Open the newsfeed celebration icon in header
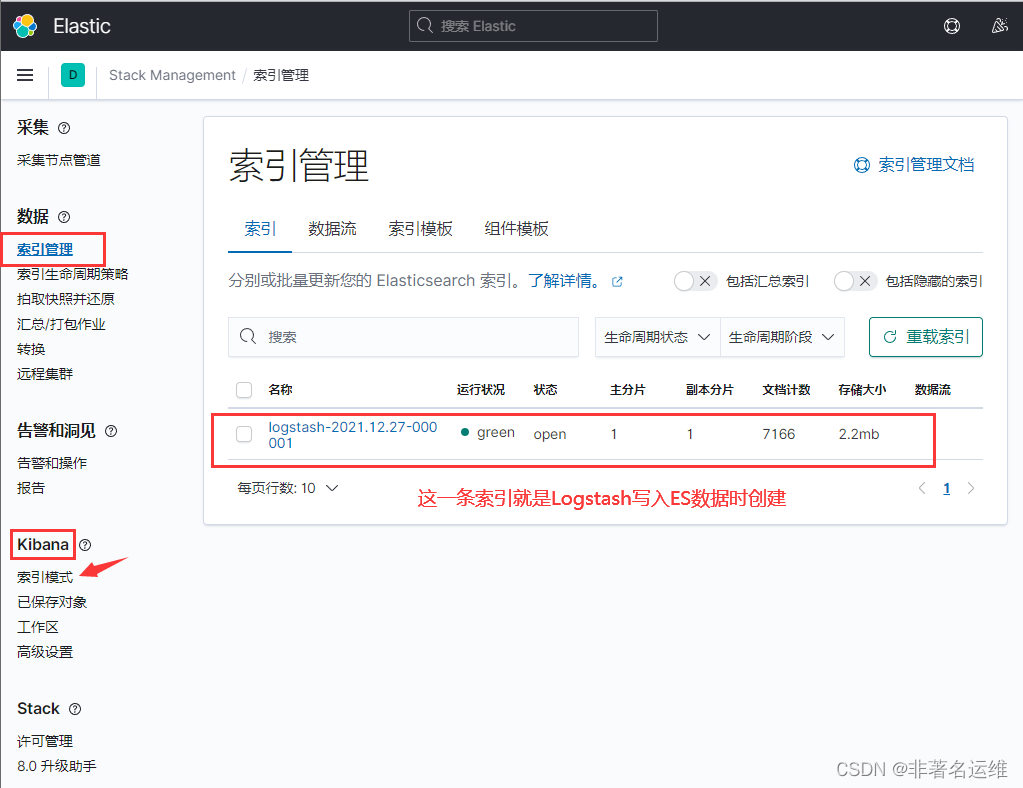The height and width of the screenshot is (788, 1023). (x=999, y=26)
